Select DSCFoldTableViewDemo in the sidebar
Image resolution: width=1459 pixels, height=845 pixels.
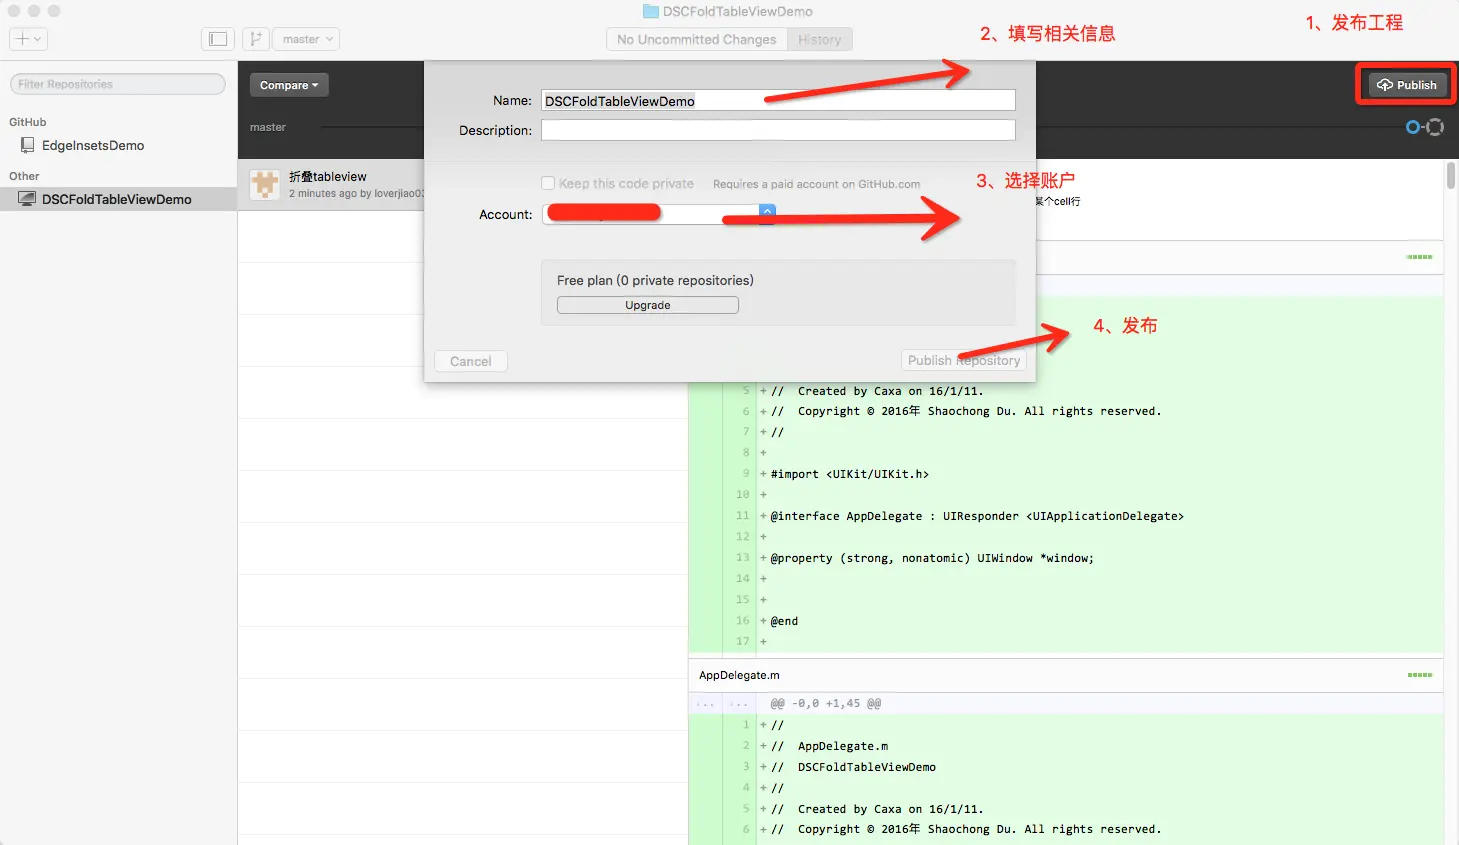(118, 199)
